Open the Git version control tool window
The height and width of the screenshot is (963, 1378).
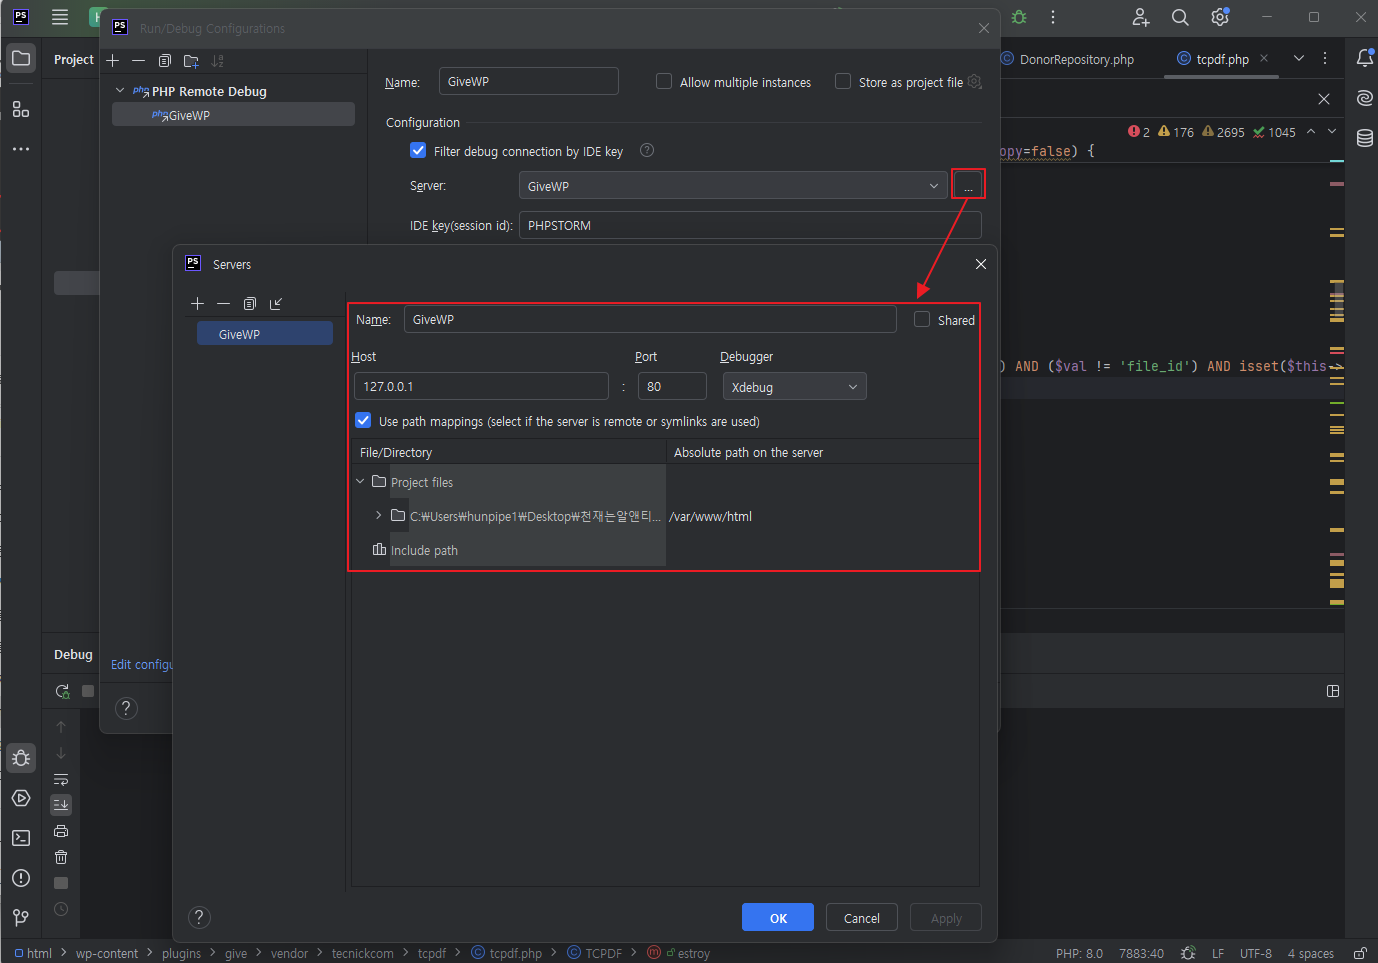pyautogui.click(x=21, y=917)
